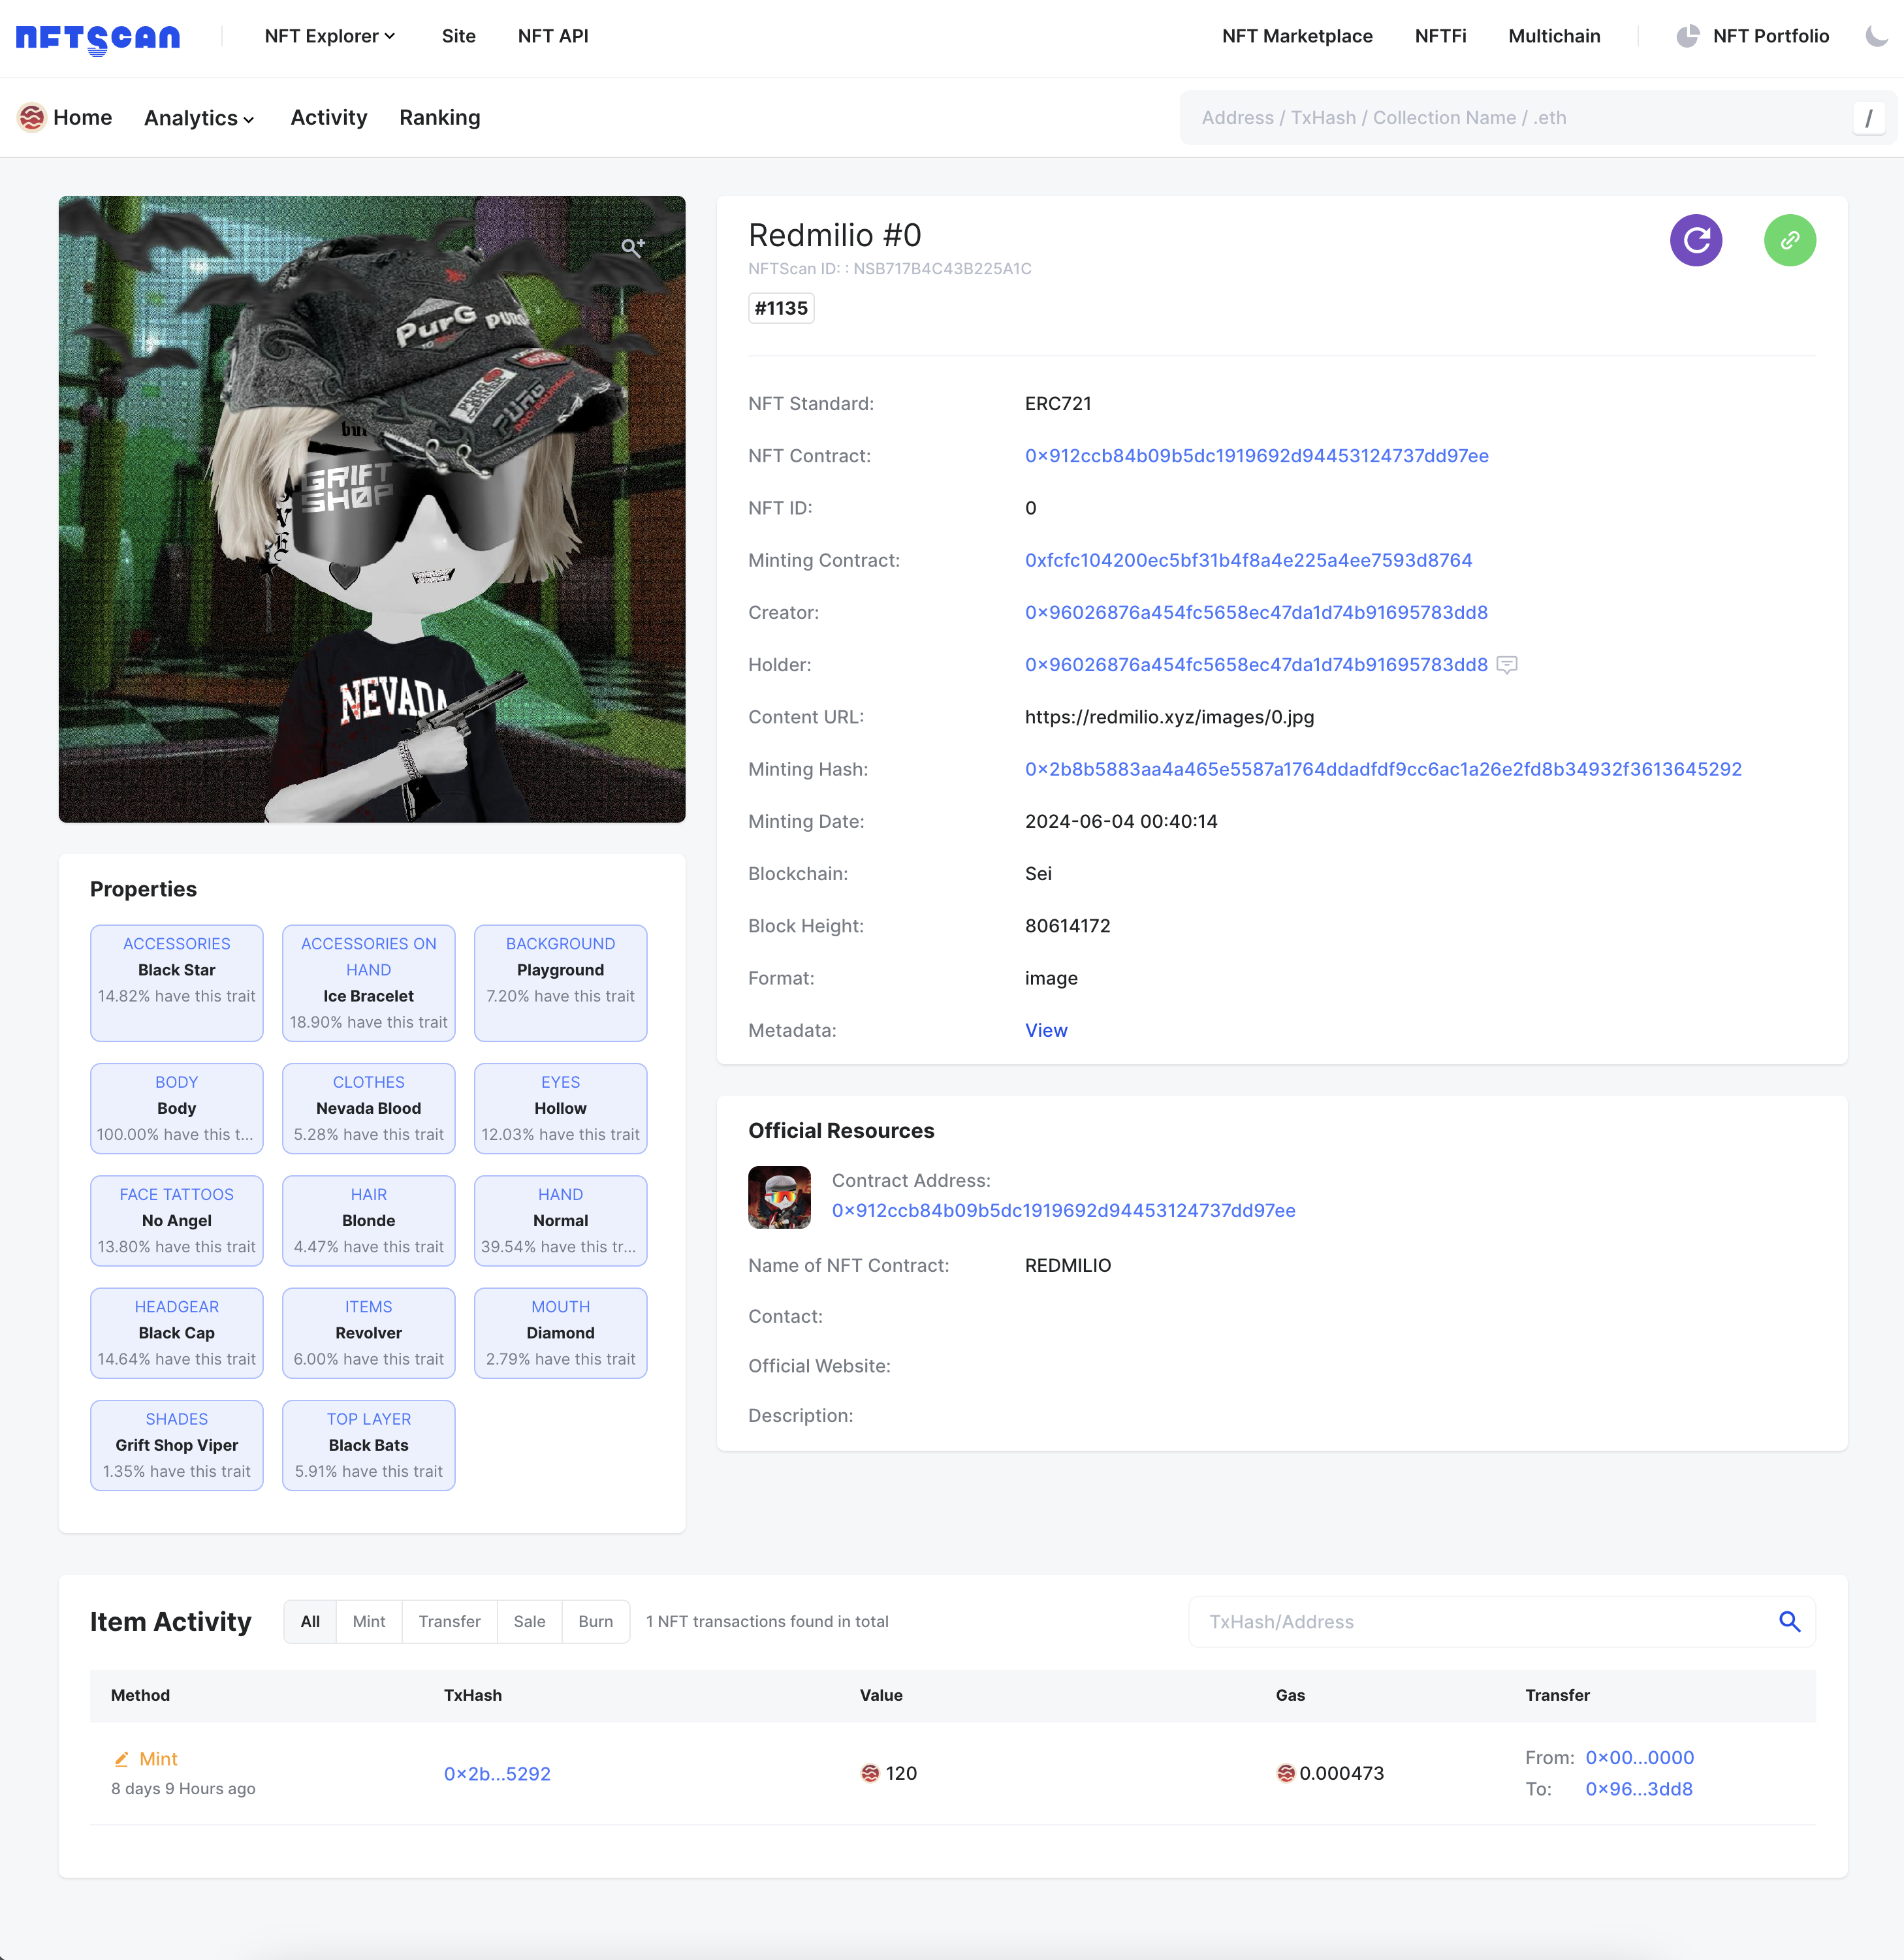Viewport: 1904px width, 1960px height.
Task: Click the collection thumbnail in Official Resources
Action: point(779,1197)
